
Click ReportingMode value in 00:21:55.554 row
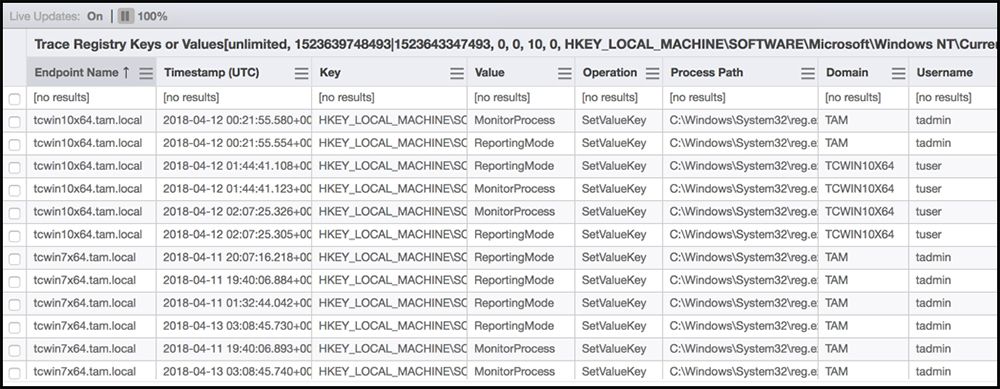click(x=514, y=143)
